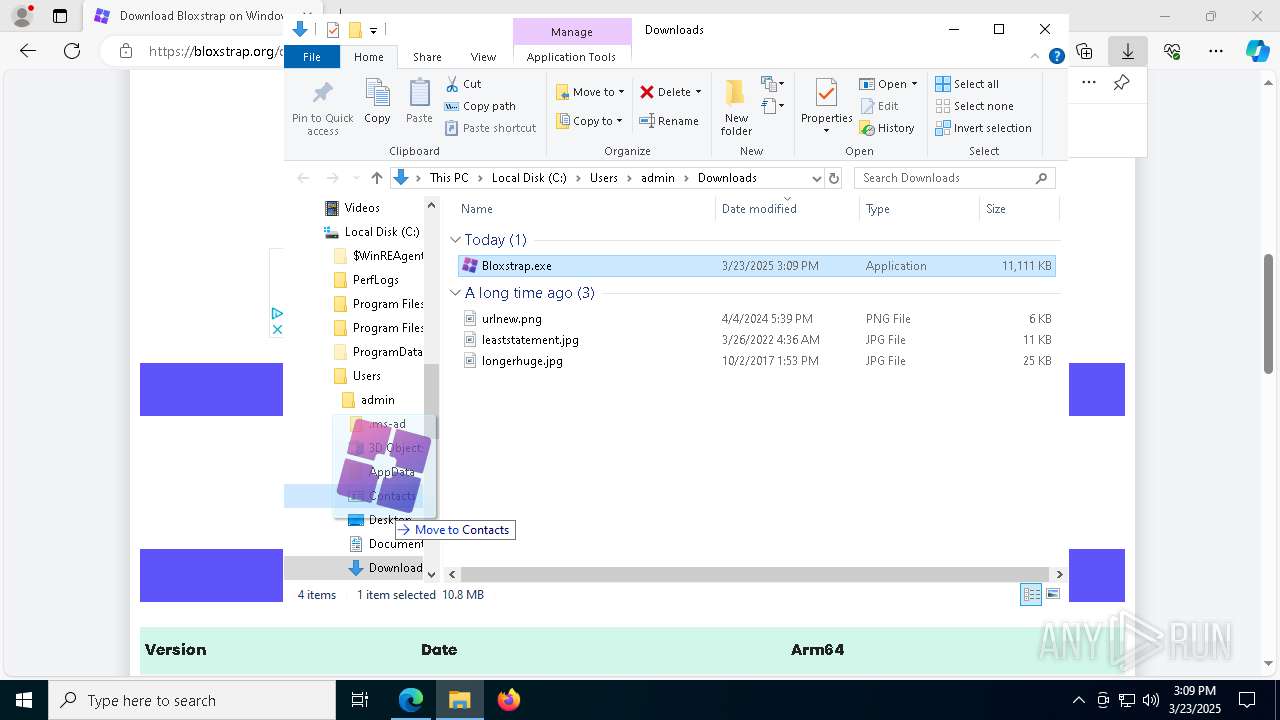This screenshot has height=720, width=1280.
Task: Click History in Open group
Action: click(x=887, y=128)
